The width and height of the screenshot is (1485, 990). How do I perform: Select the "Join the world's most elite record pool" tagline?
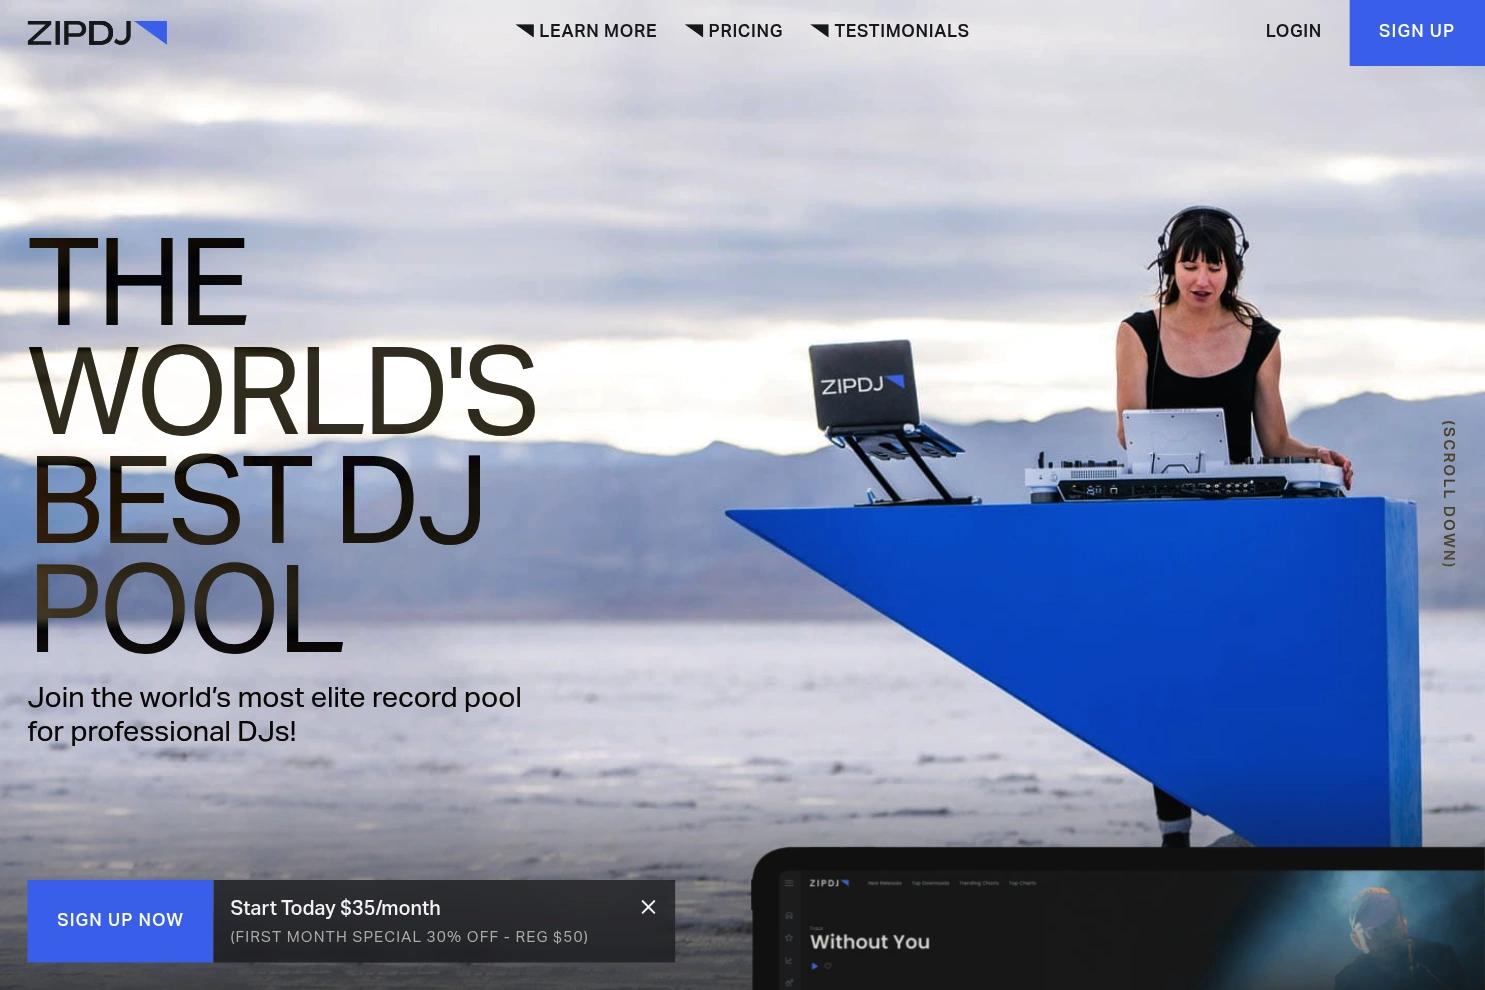(275, 714)
